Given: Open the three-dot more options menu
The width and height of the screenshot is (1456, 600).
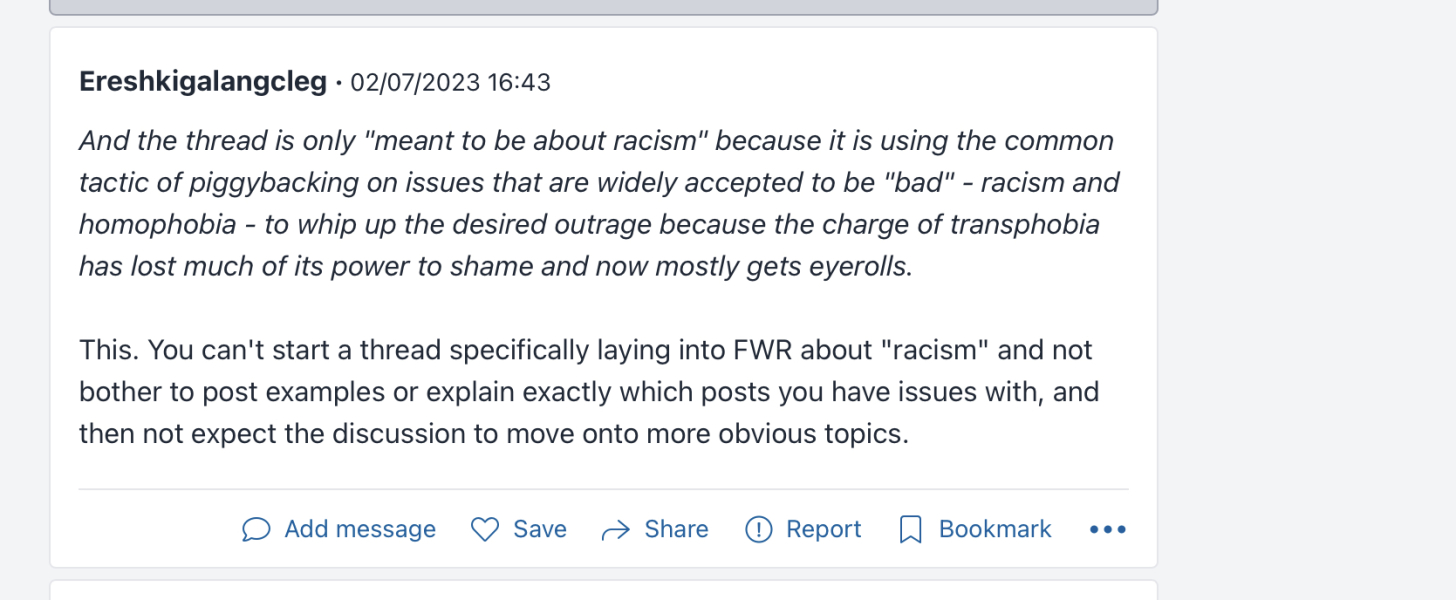Looking at the screenshot, I should tap(1108, 529).
